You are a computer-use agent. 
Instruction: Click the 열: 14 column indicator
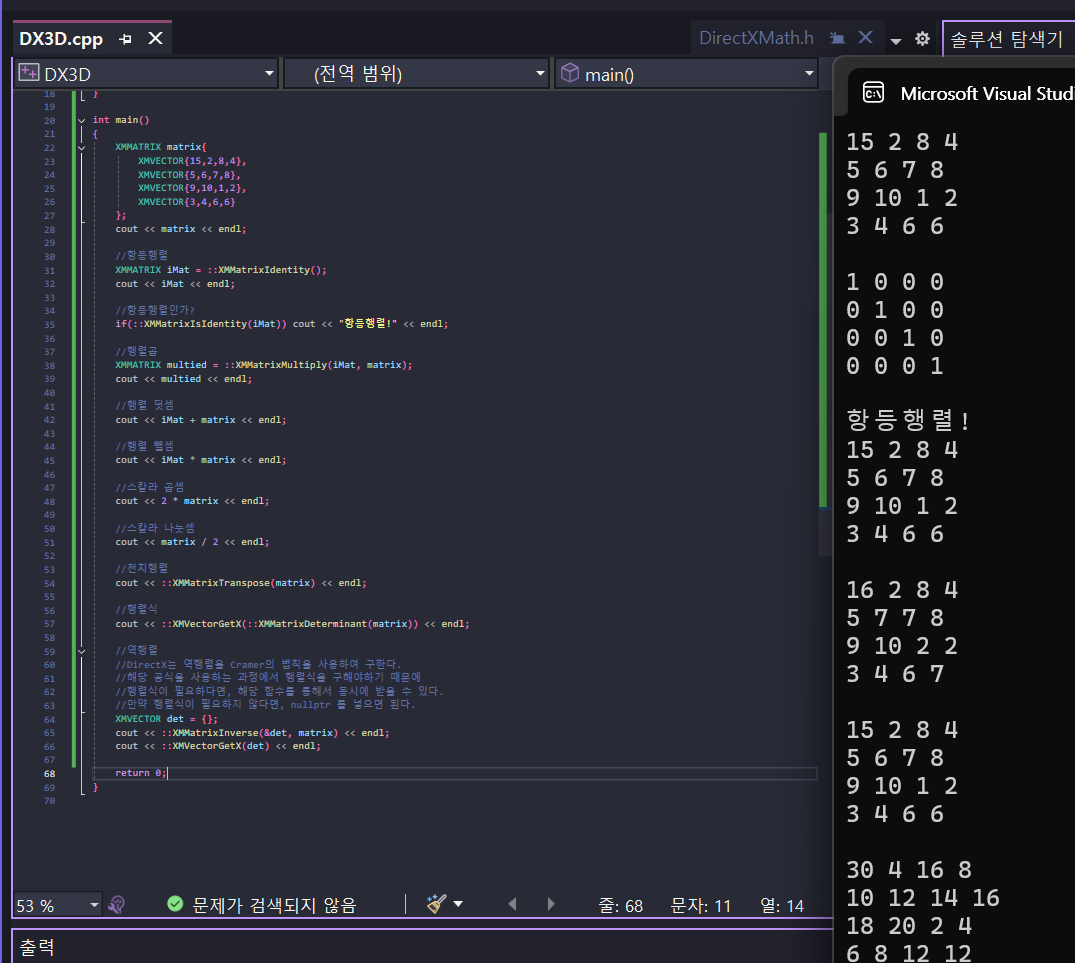point(782,906)
